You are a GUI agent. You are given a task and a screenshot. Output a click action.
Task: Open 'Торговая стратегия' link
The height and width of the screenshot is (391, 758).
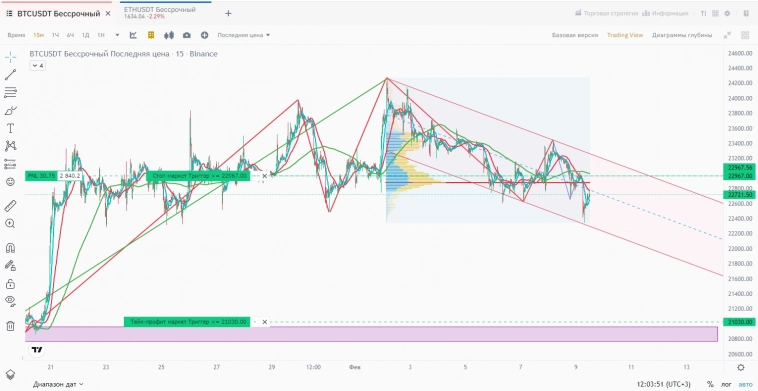(x=607, y=14)
